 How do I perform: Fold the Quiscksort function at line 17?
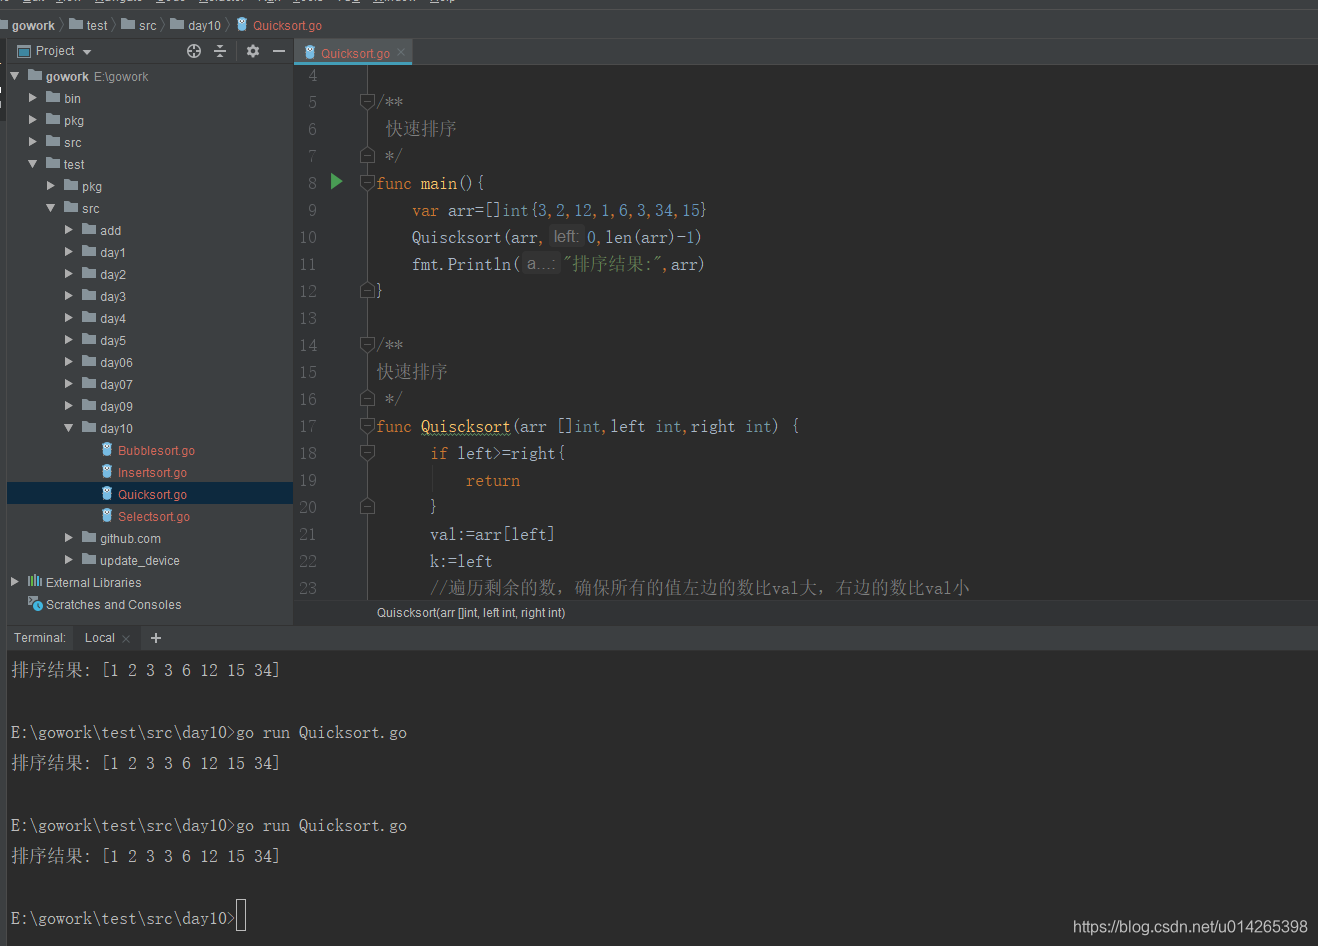click(367, 426)
